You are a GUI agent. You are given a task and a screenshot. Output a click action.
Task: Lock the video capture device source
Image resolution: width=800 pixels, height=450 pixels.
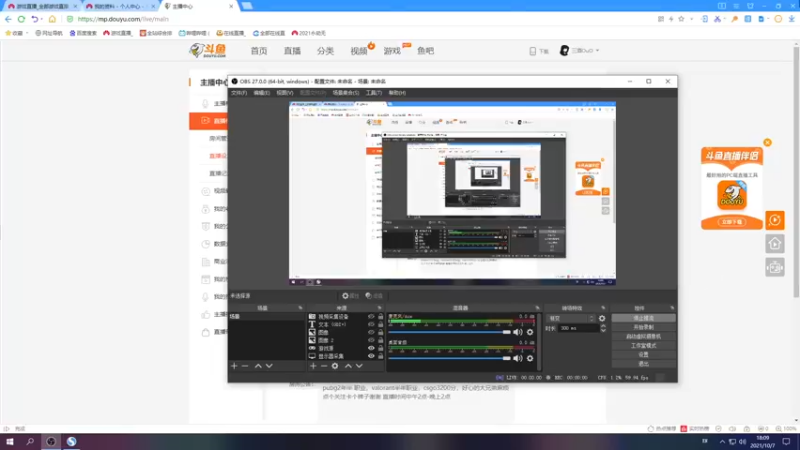(381, 317)
